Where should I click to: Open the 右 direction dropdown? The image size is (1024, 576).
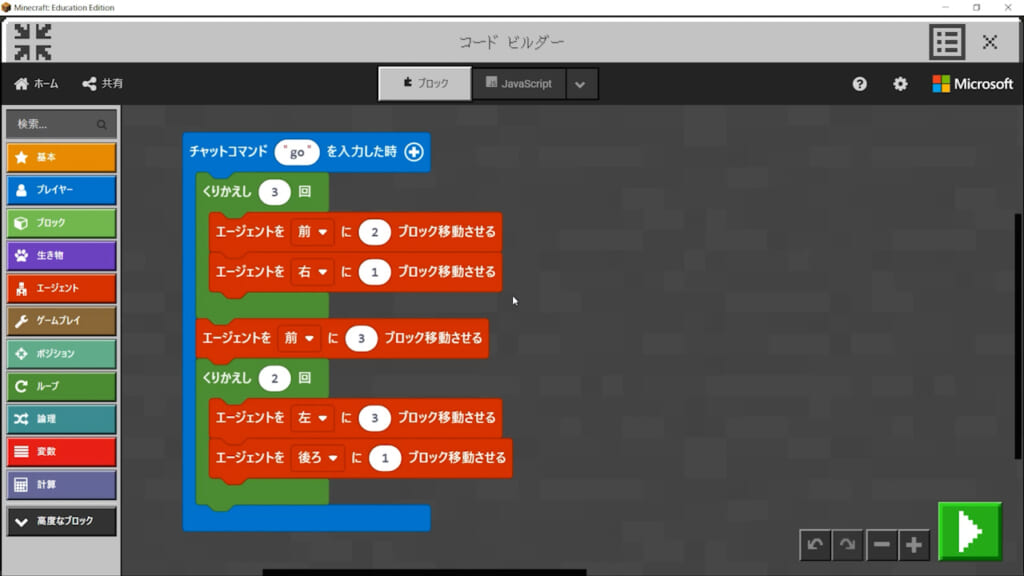312,271
